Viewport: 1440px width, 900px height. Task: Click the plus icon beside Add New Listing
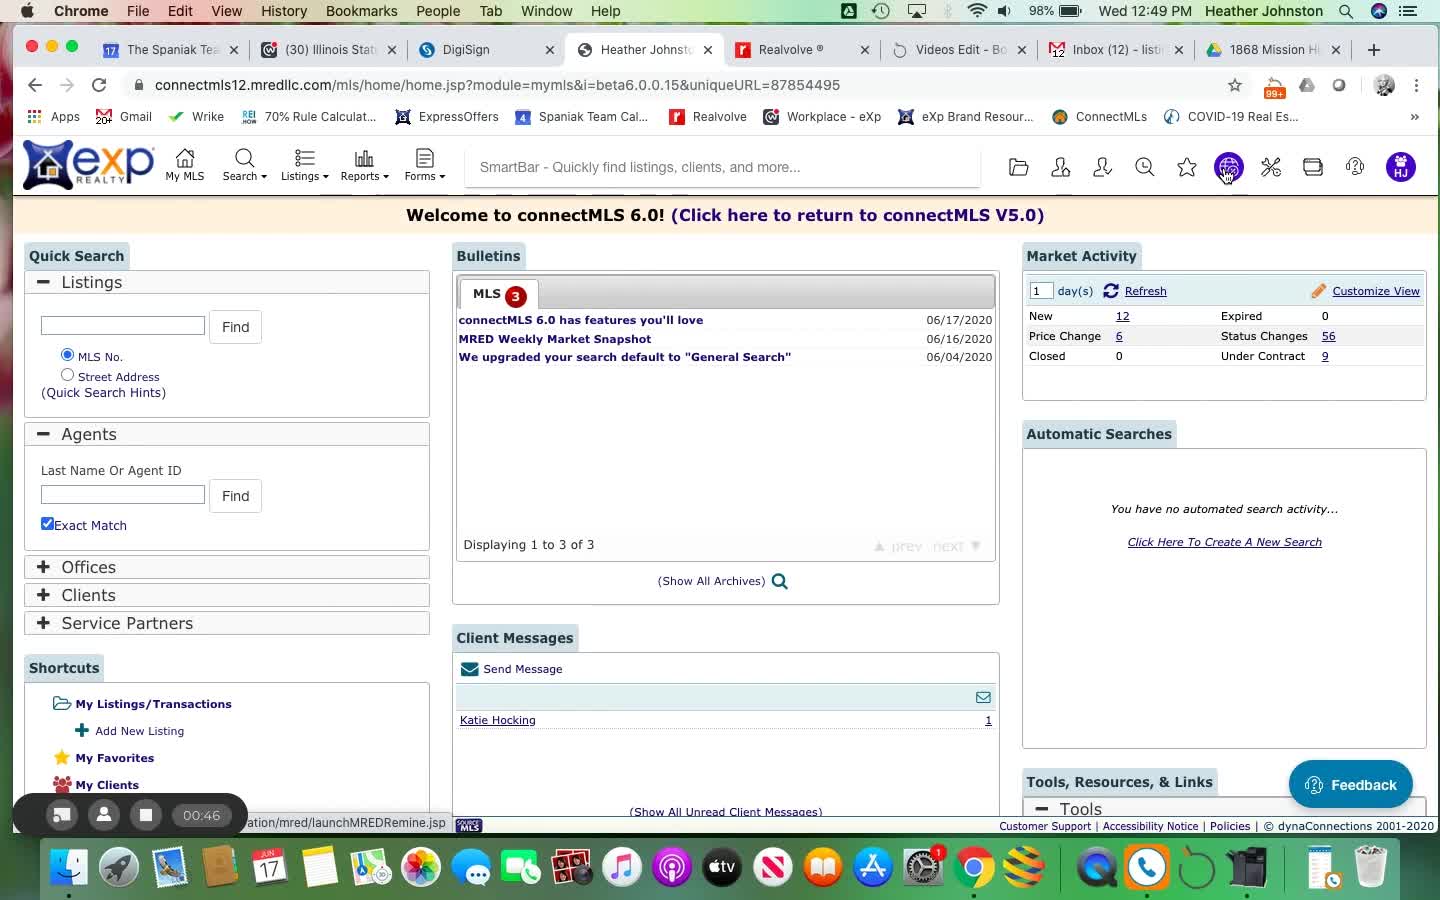pyautogui.click(x=82, y=730)
